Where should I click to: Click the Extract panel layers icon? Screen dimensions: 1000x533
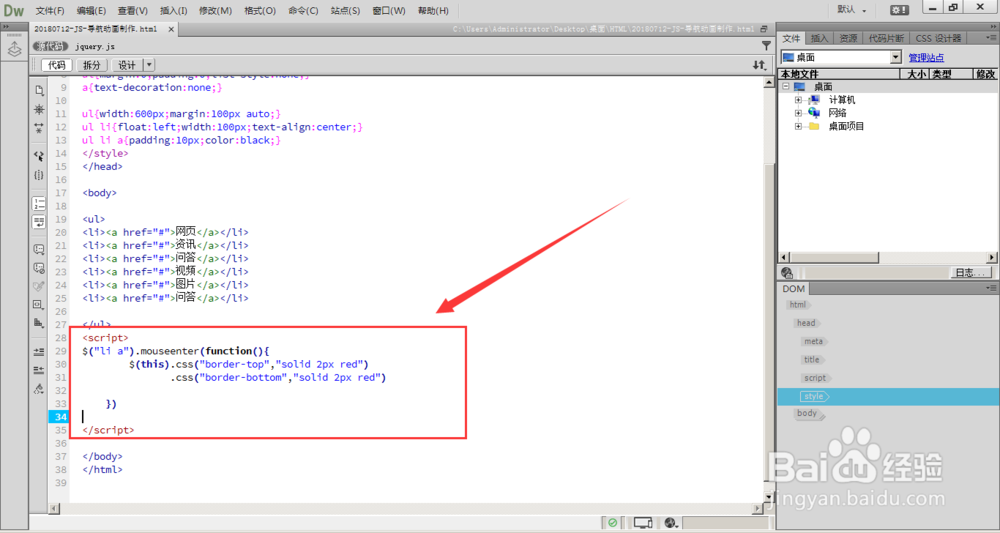click(x=13, y=48)
